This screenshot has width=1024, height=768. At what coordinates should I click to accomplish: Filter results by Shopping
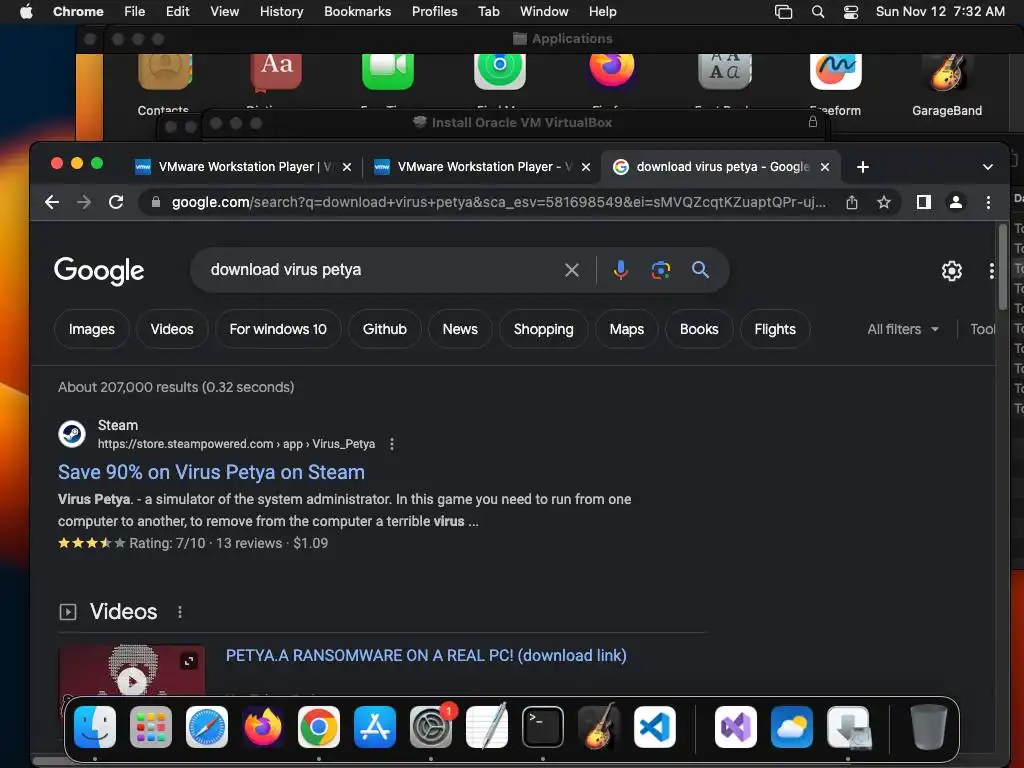coord(543,329)
